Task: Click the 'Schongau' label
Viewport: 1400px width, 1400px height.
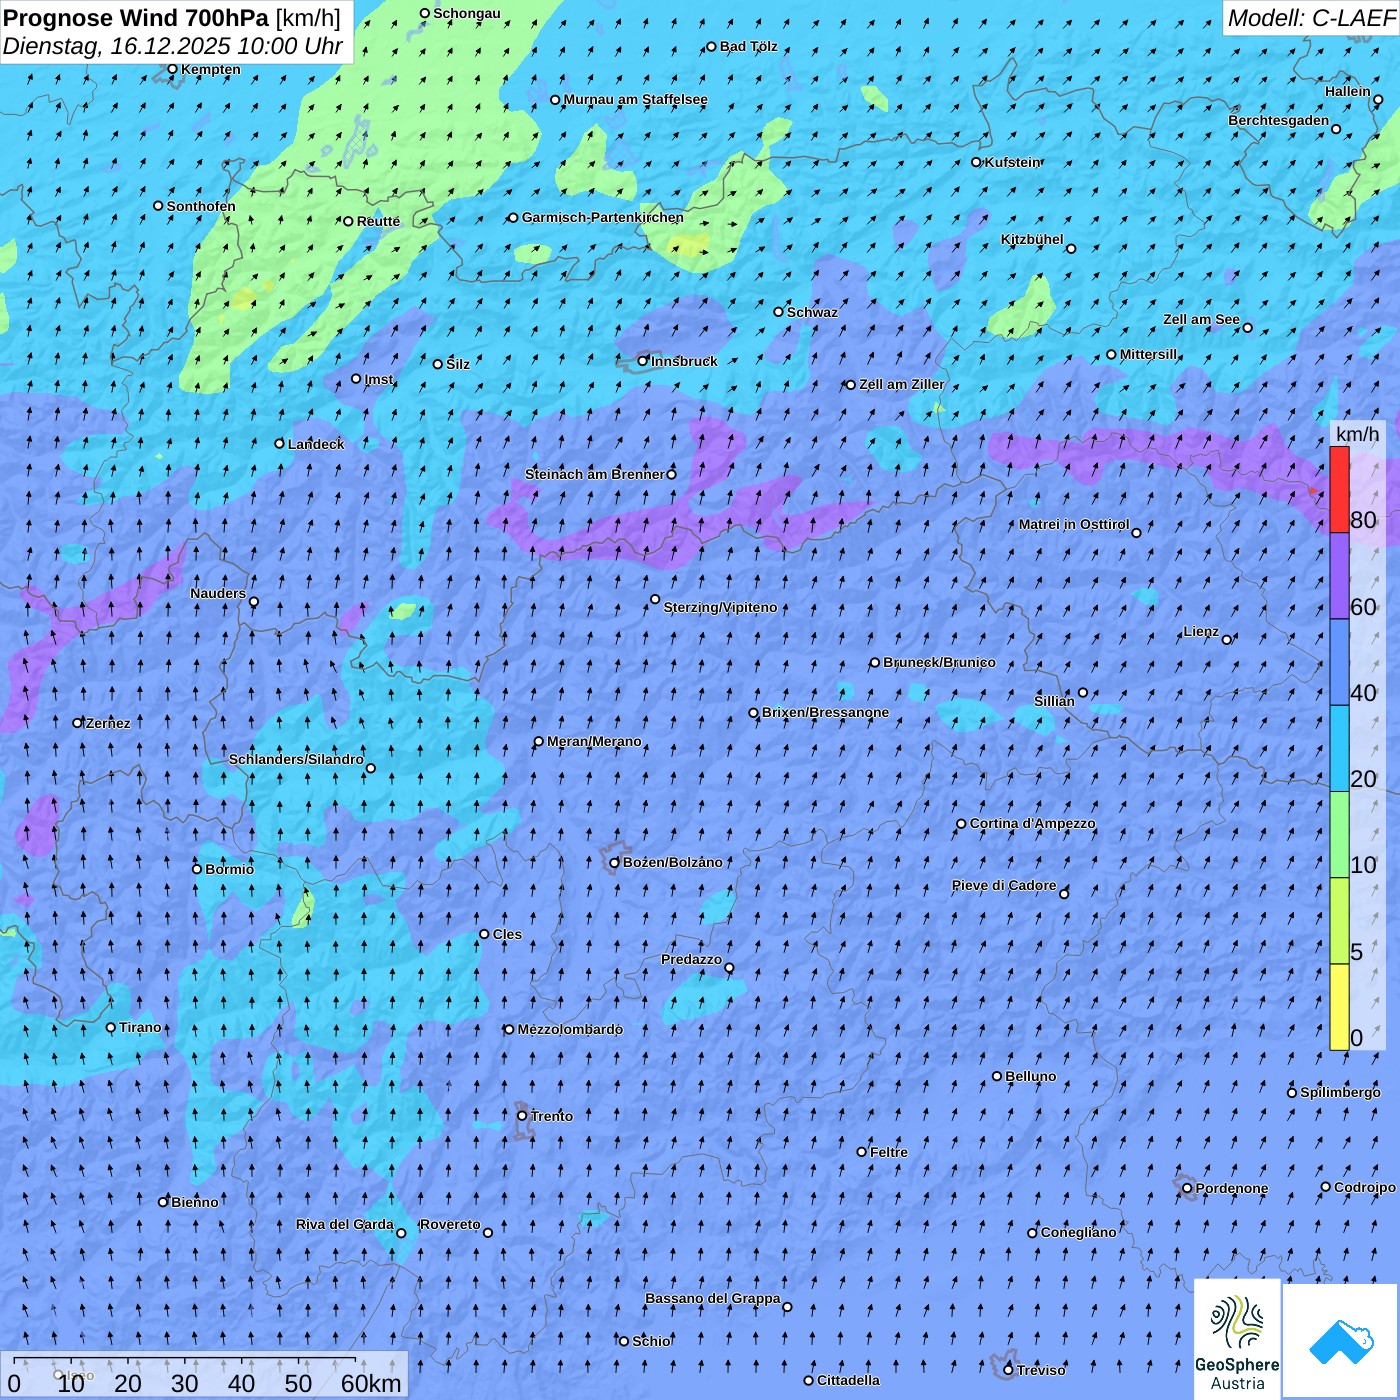Action: pyautogui.click(x=467, y=13)
